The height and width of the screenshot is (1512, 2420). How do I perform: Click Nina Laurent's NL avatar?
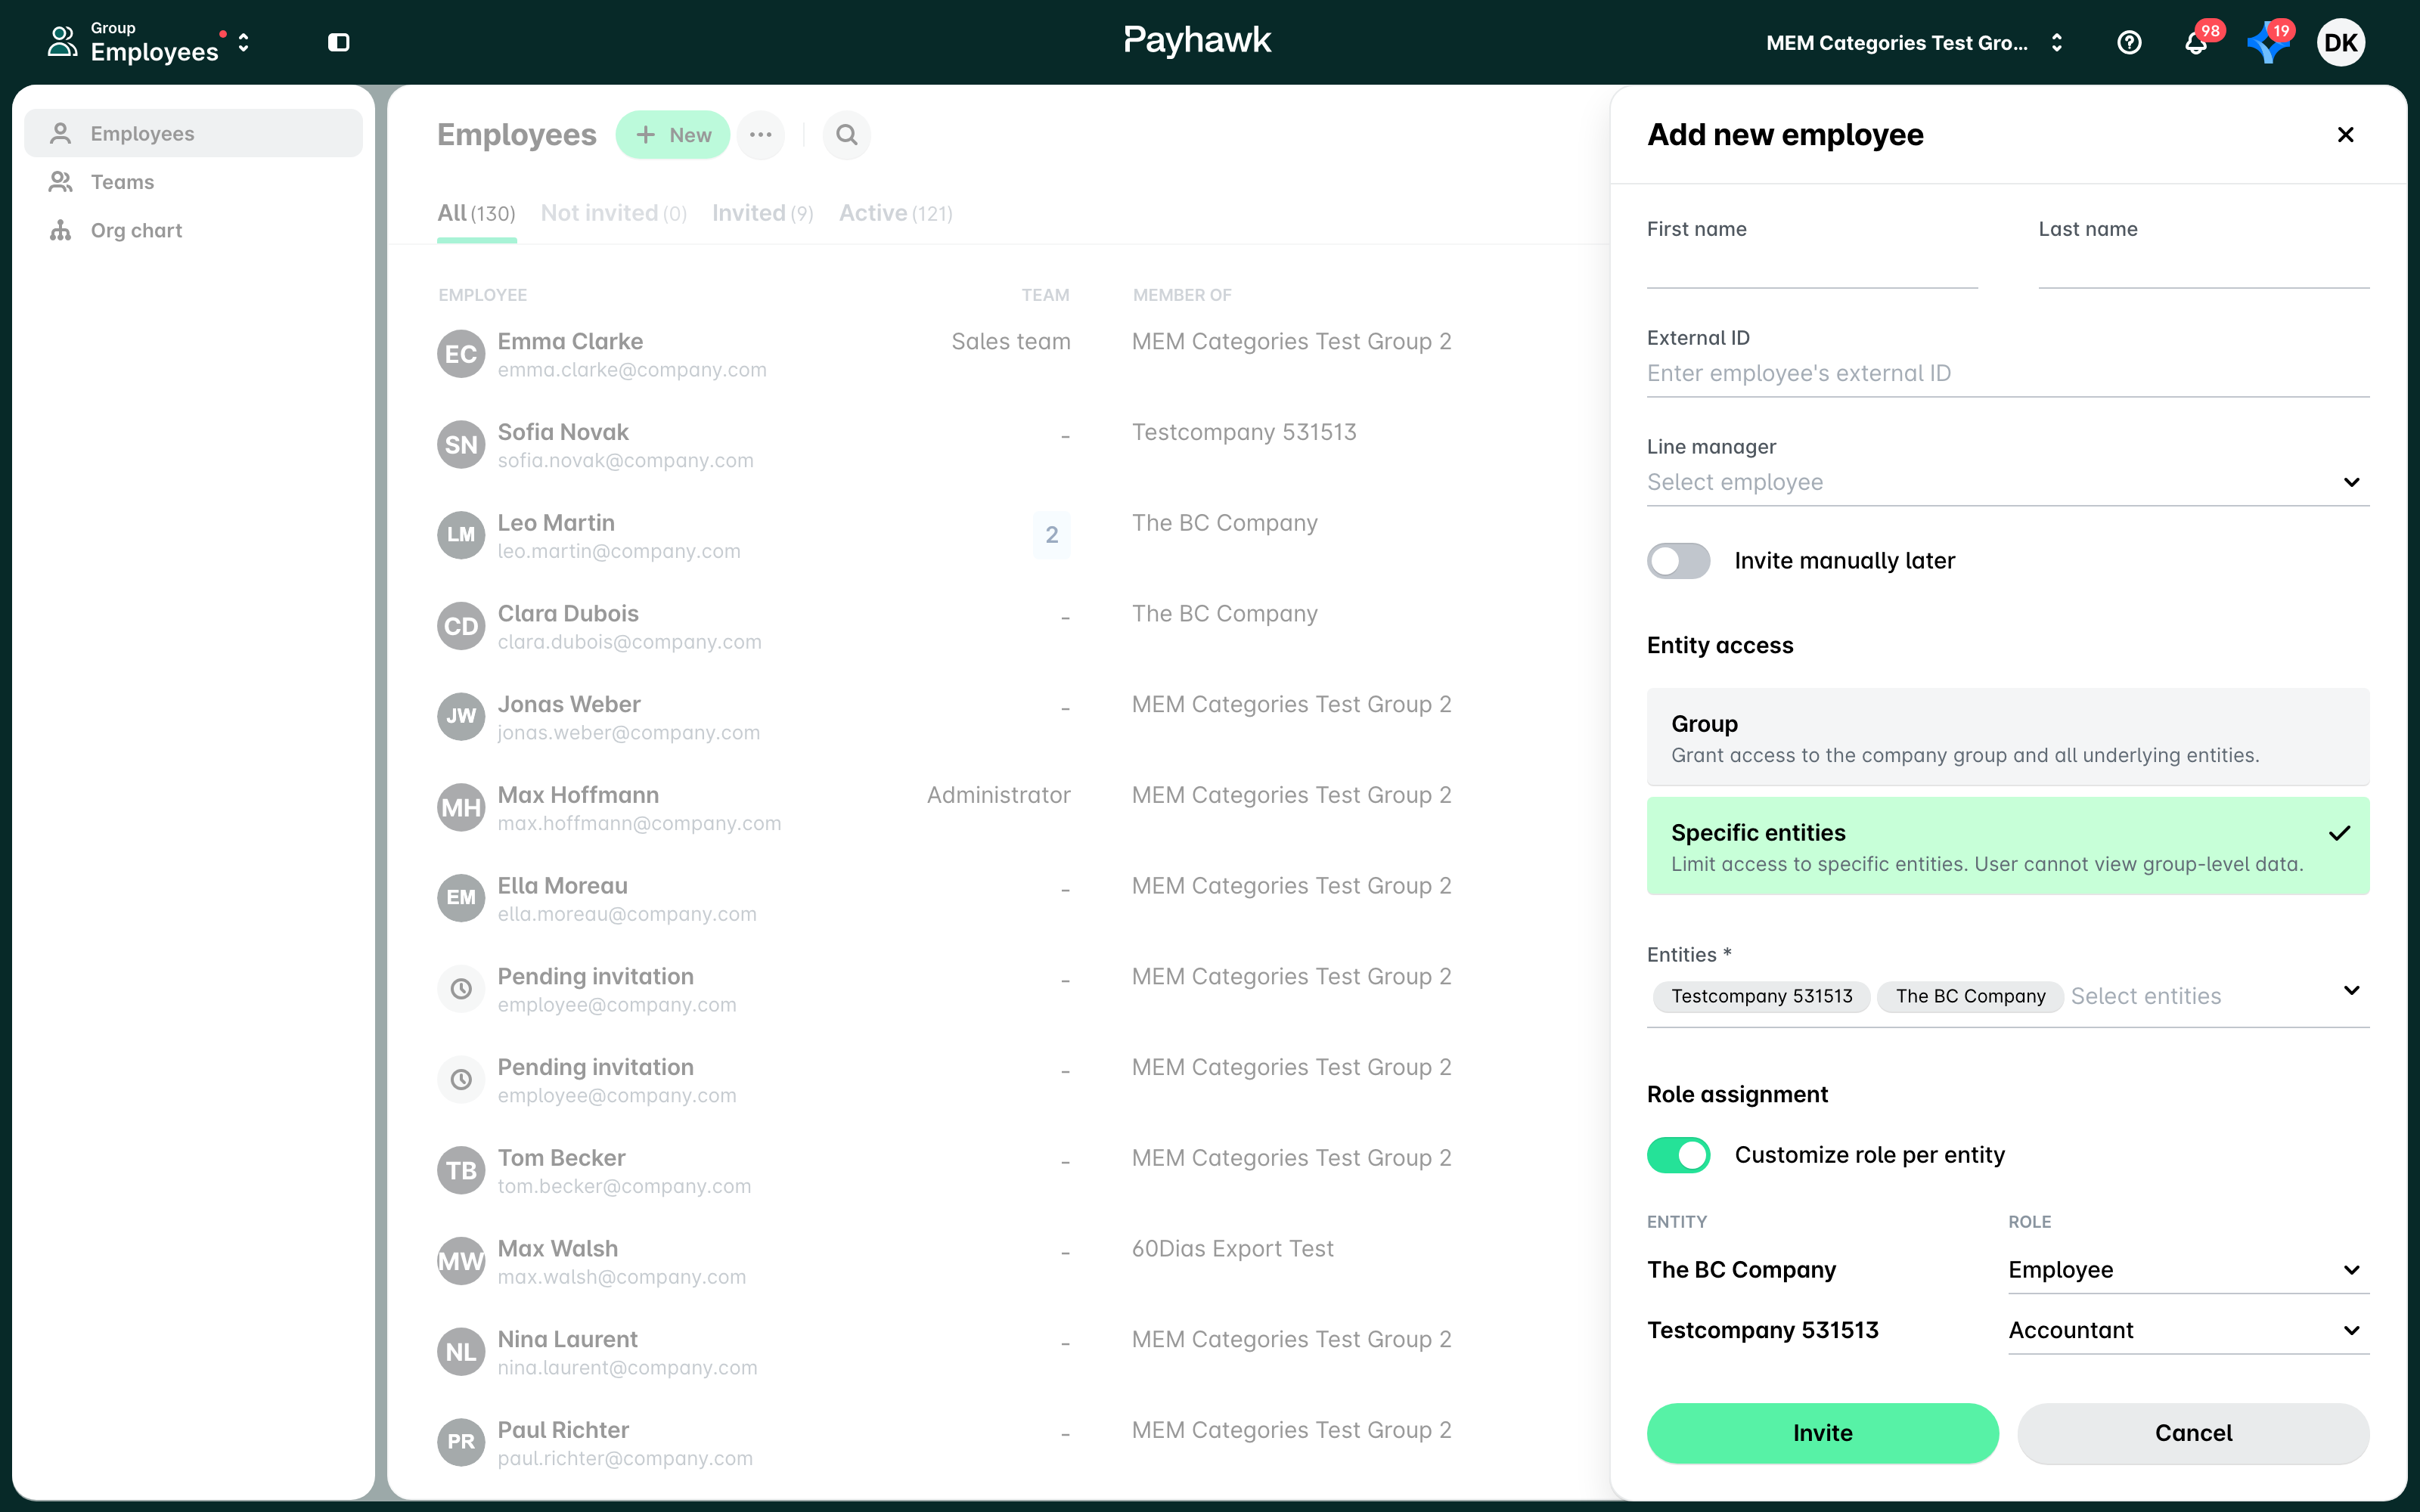[461, 1352]
